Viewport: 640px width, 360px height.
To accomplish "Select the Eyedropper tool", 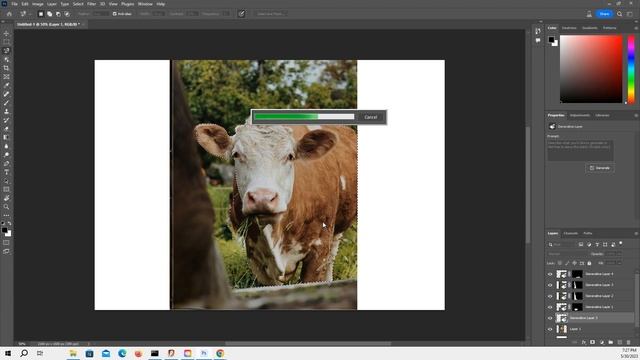I will pos(6,85).
